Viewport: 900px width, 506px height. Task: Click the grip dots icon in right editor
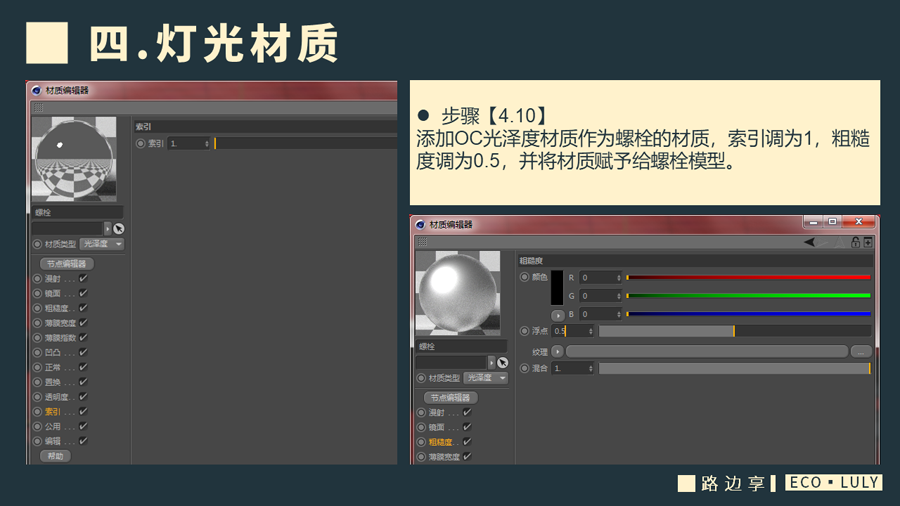[x=422, y=242]
